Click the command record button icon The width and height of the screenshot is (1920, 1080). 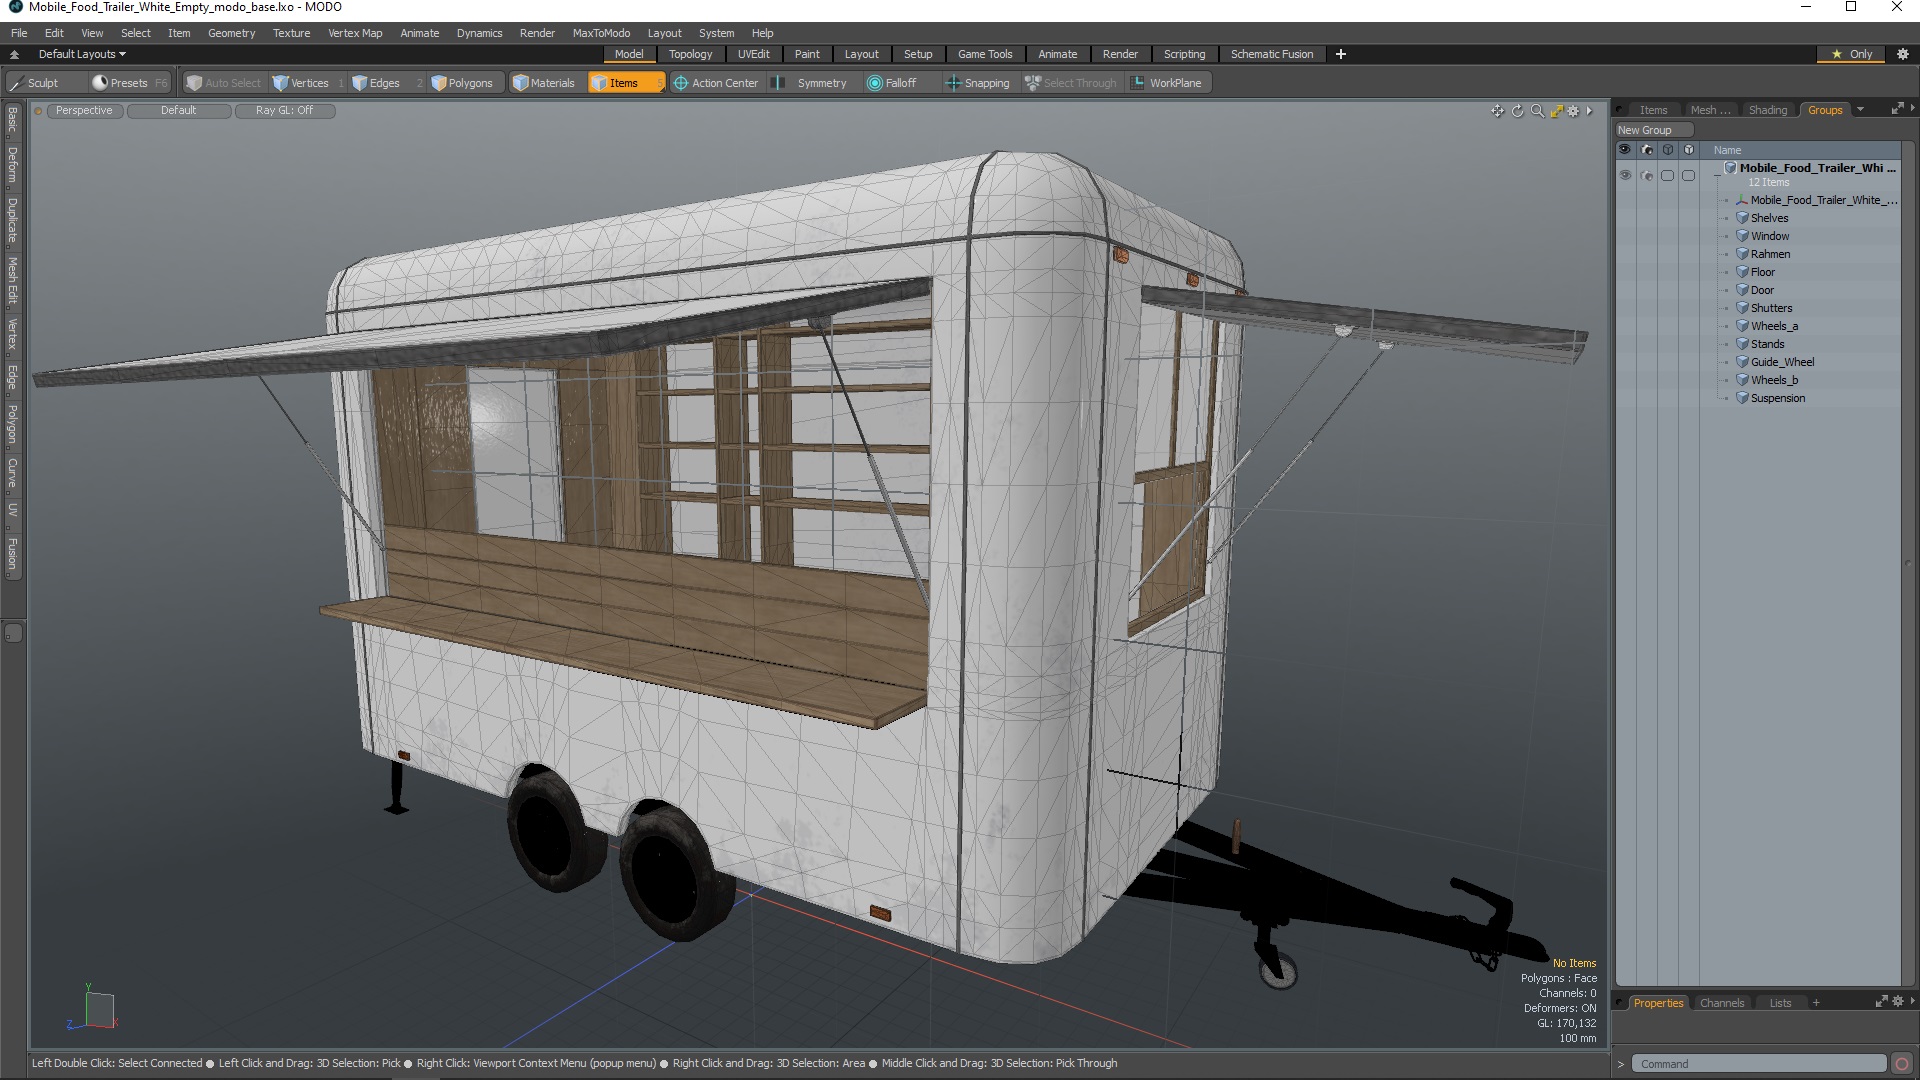click(1902, 1064)
